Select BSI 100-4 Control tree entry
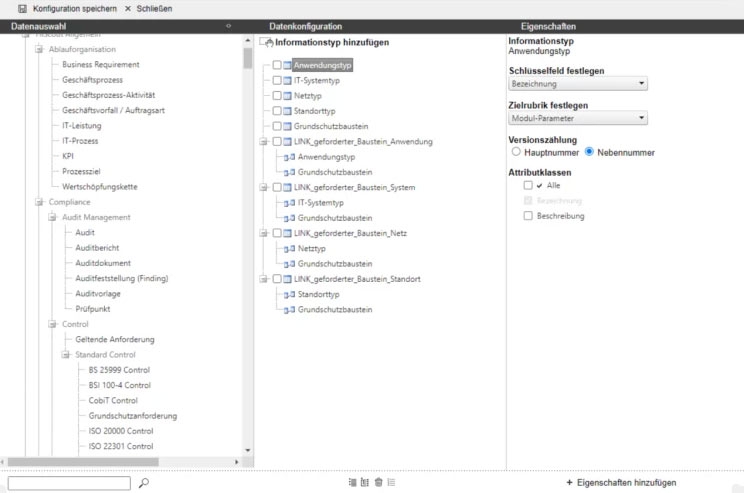 pos(119,385)
